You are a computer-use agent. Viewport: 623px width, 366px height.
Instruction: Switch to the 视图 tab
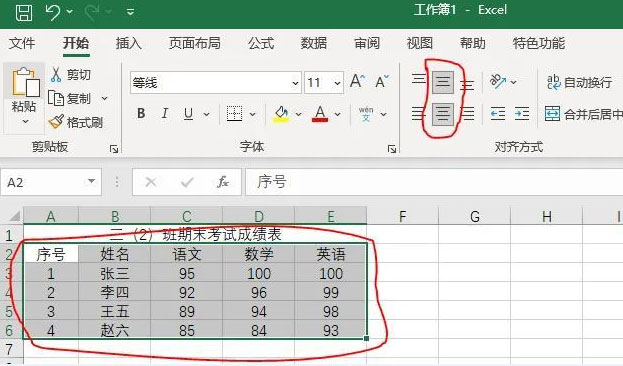(x=420, y=43)
